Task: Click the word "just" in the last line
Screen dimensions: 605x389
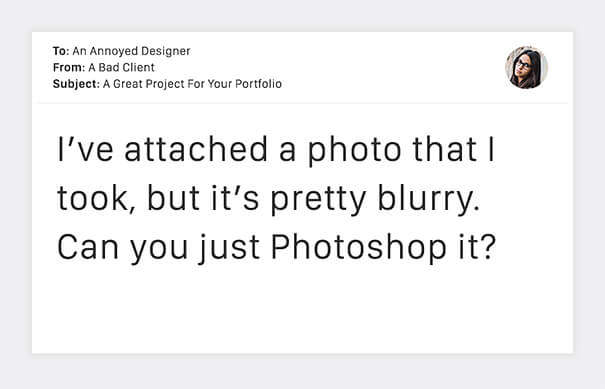Action: point(229,248)
